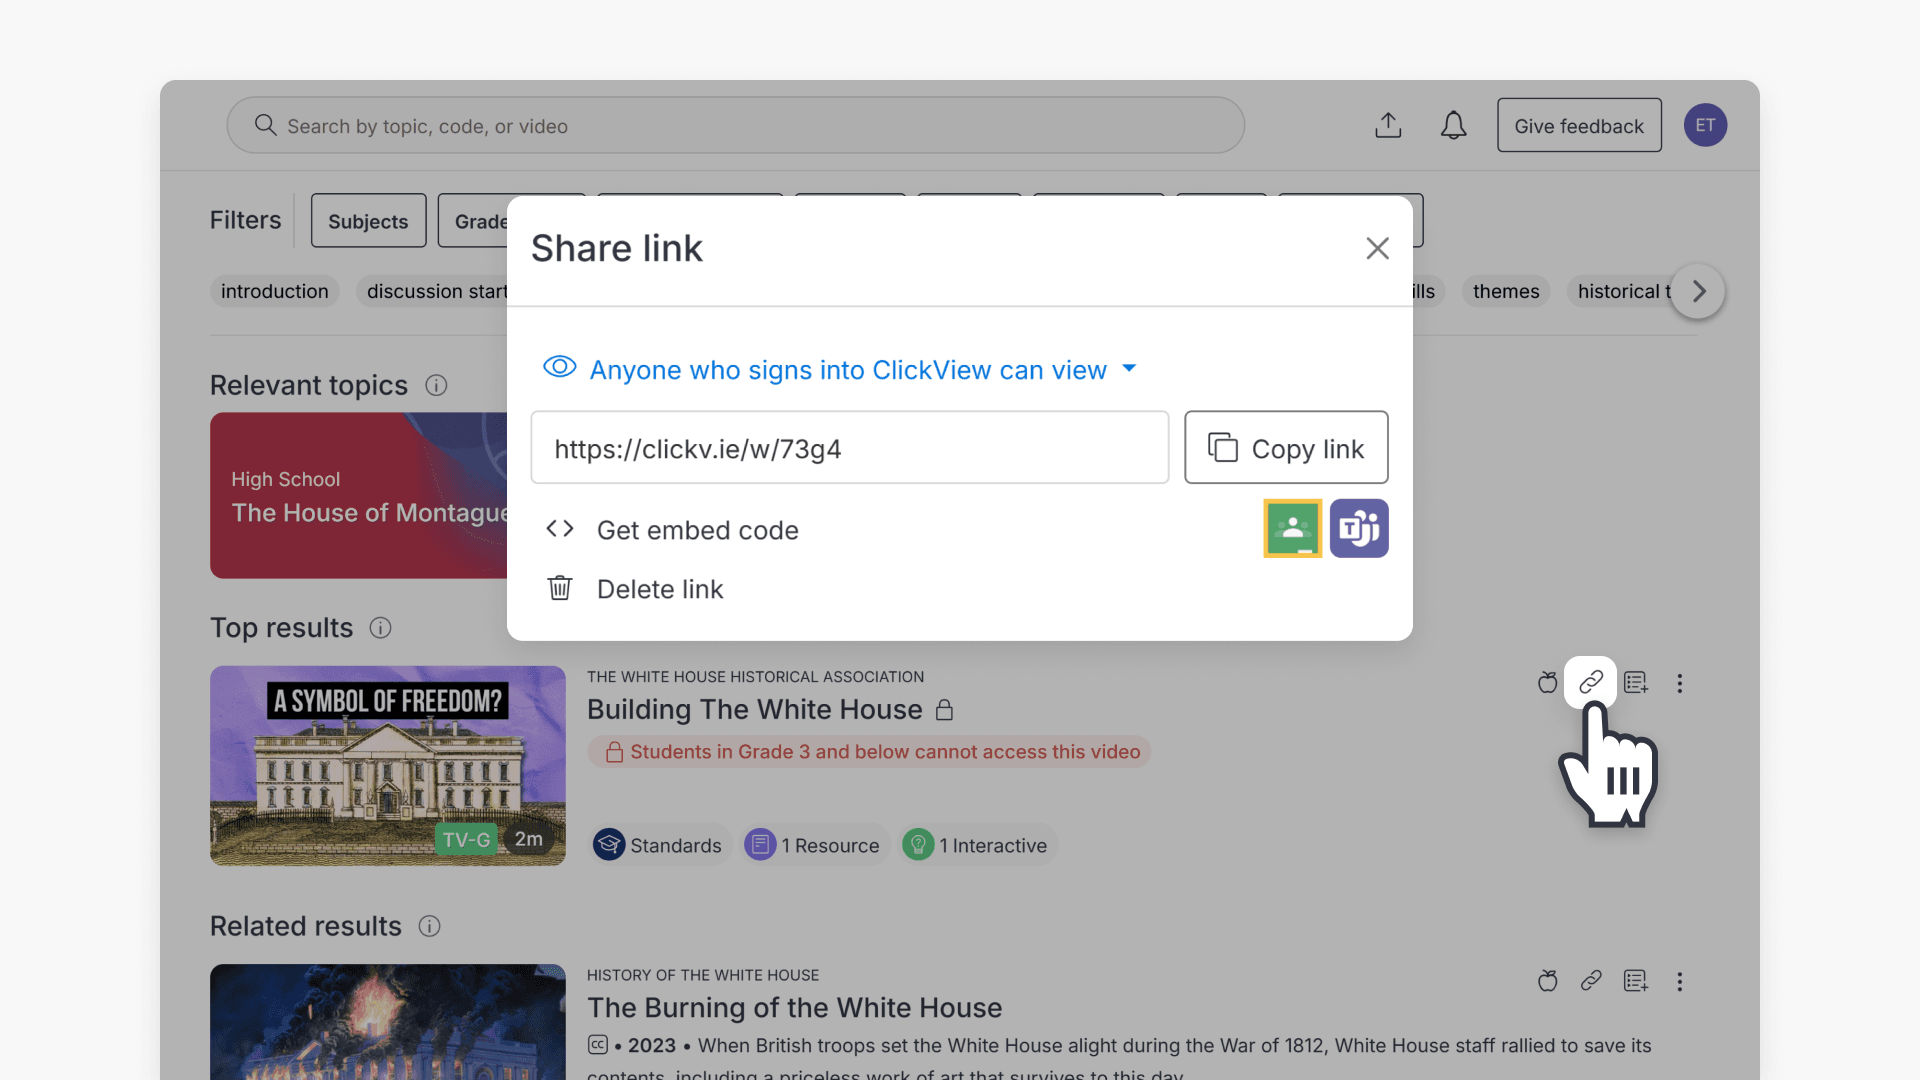Share the link to Google Classroom
This screenshot has height=1080, width=1920.
point(1293,528)
